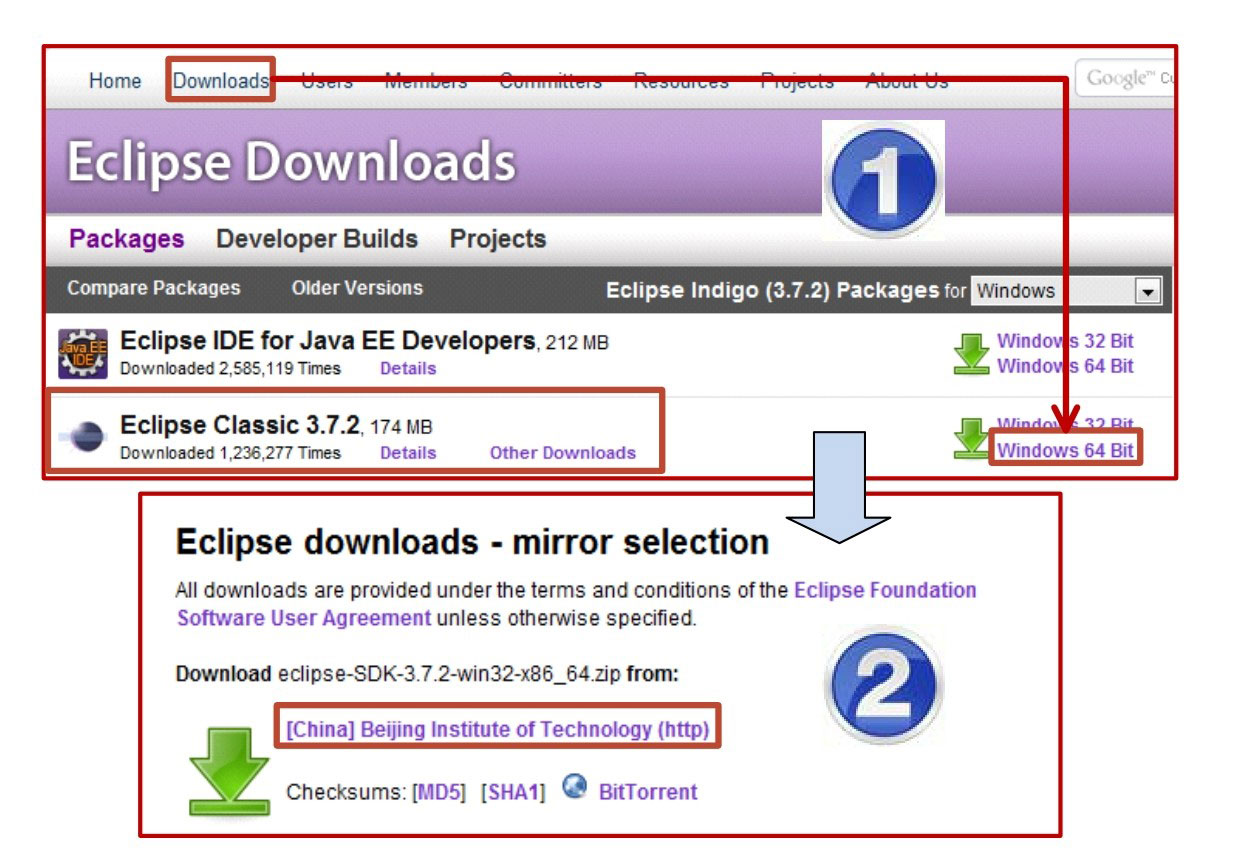
Task: Click the BitTorrent globe icon
Action: point(574,786)
